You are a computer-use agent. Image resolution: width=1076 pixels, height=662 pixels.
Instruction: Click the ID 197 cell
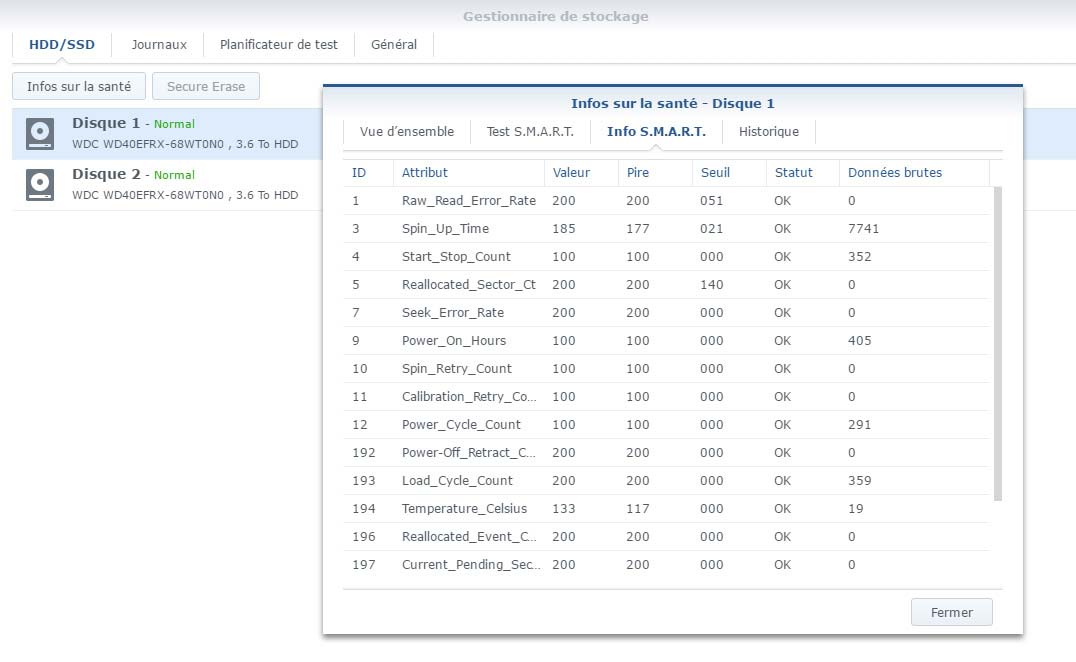[364, 565]
